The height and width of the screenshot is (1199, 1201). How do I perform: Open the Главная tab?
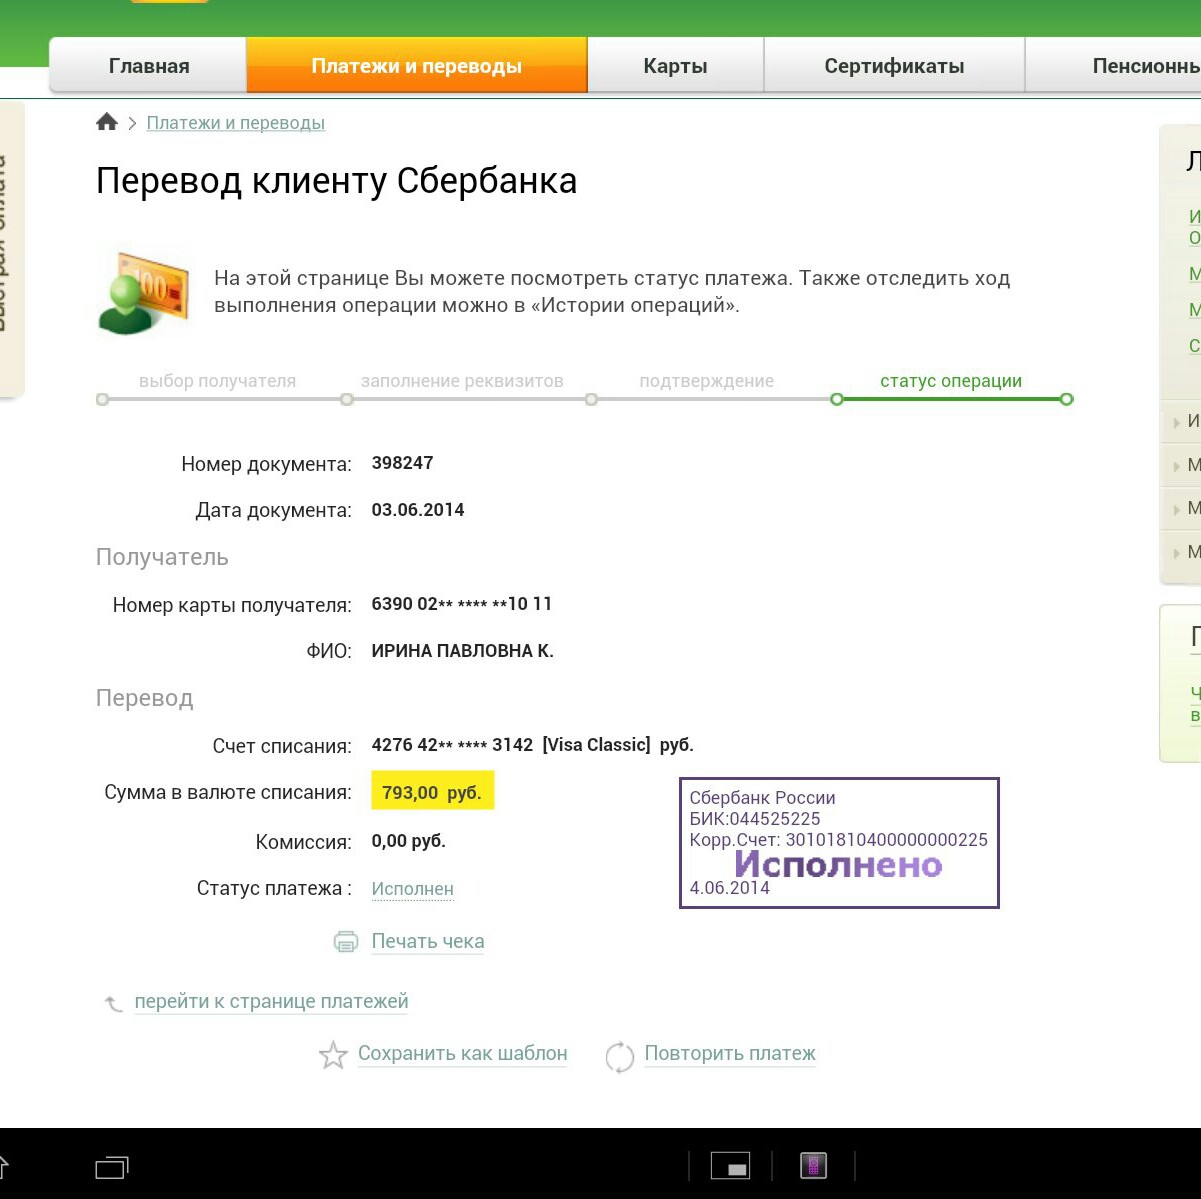point(148,66)
